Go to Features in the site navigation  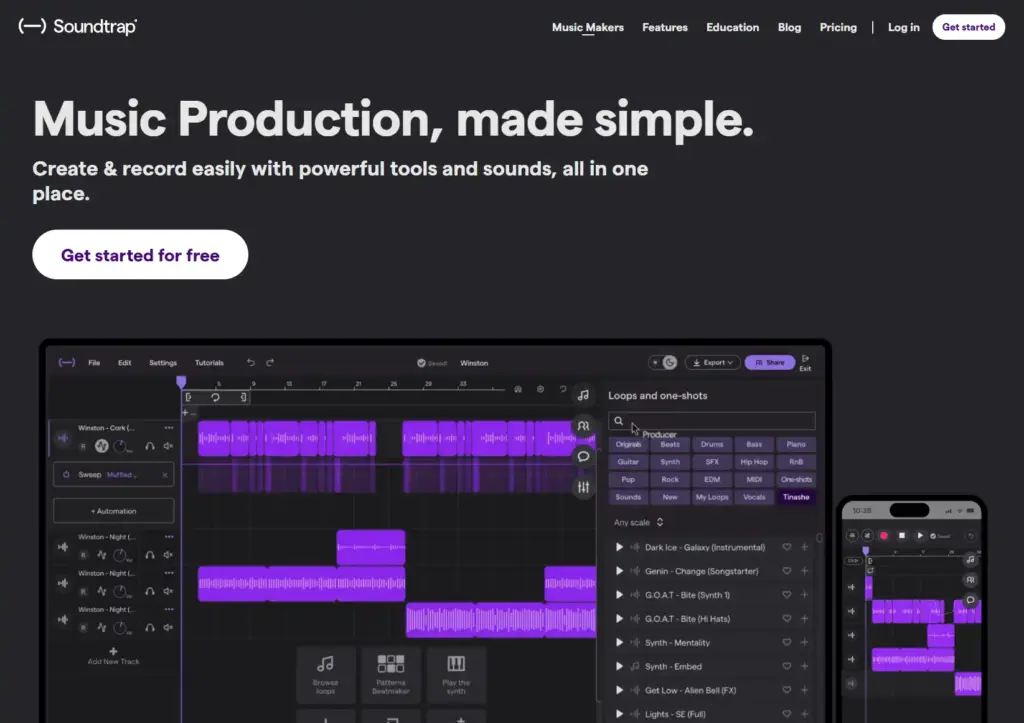[665, 27]
